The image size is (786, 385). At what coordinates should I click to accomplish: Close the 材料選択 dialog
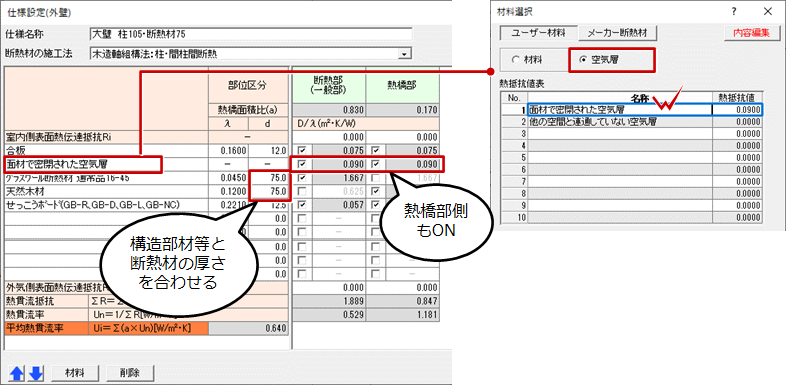(x=767, y=11)
